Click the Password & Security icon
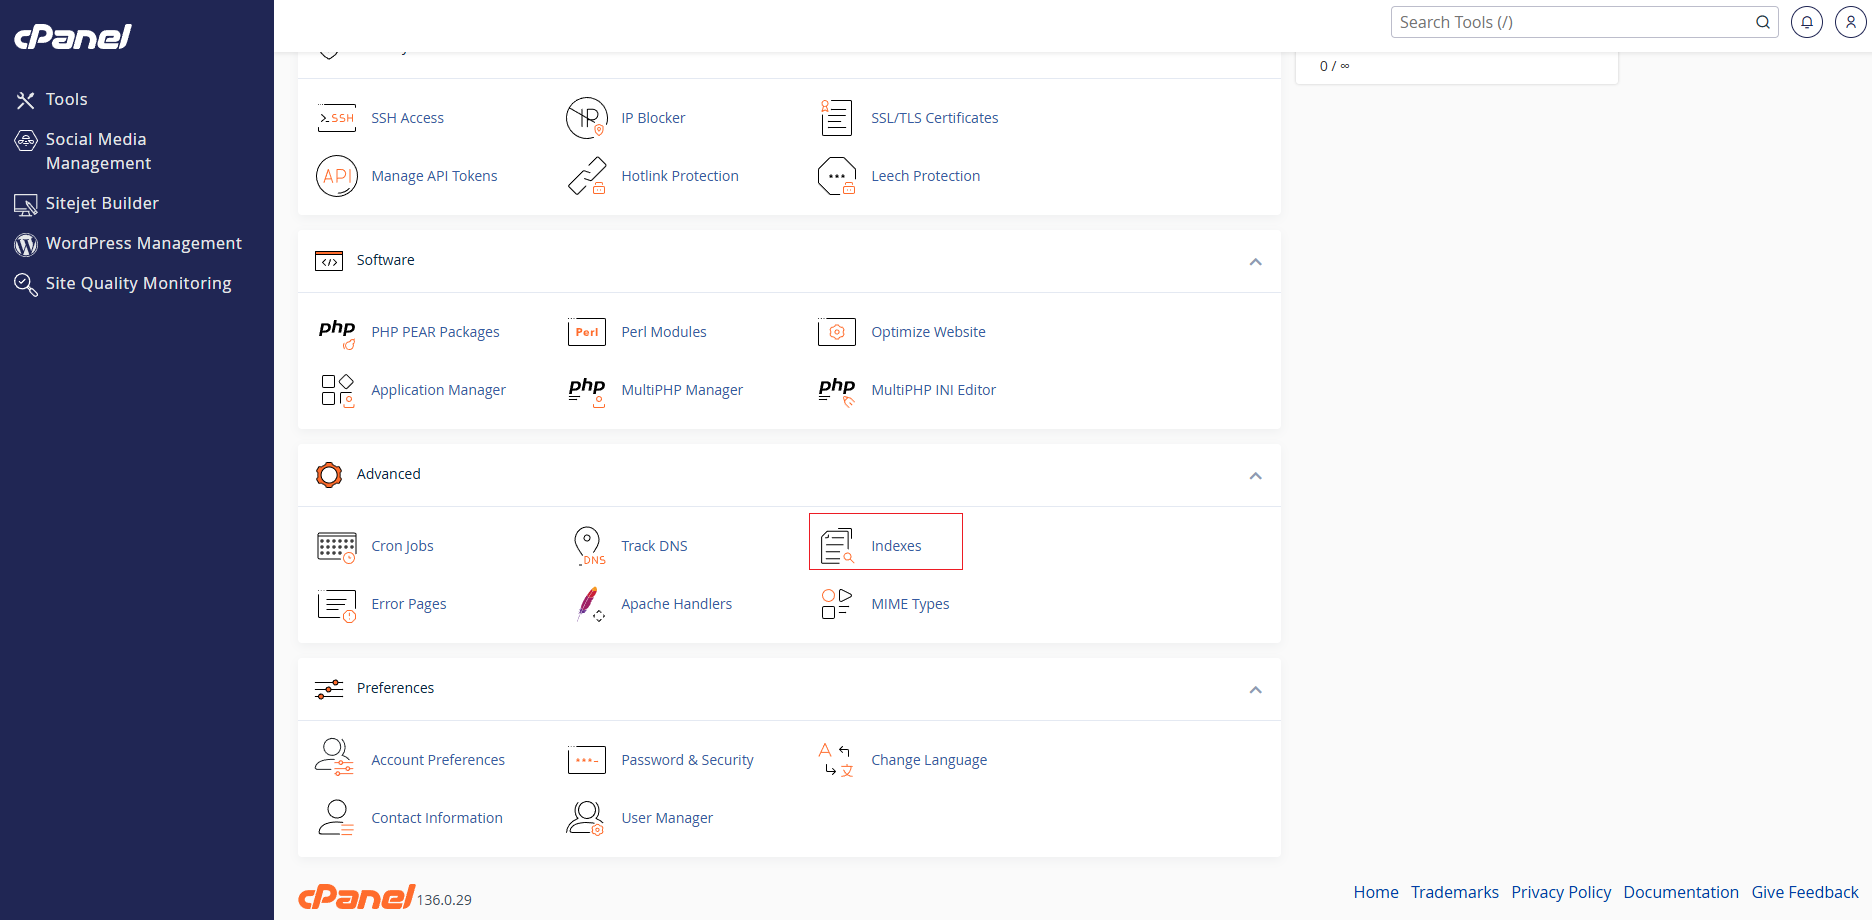Viewport: 1872px width, 920px height. pos(587,760)
